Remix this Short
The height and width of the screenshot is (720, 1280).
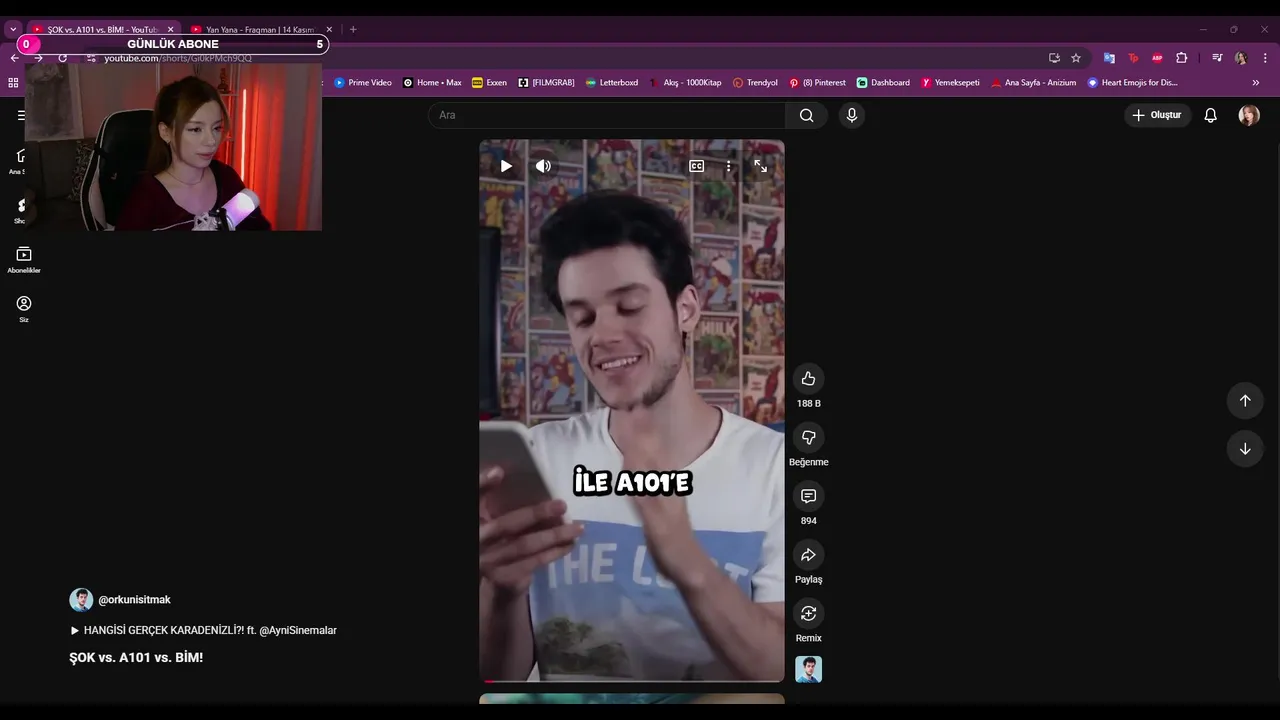tap(808, 613)
